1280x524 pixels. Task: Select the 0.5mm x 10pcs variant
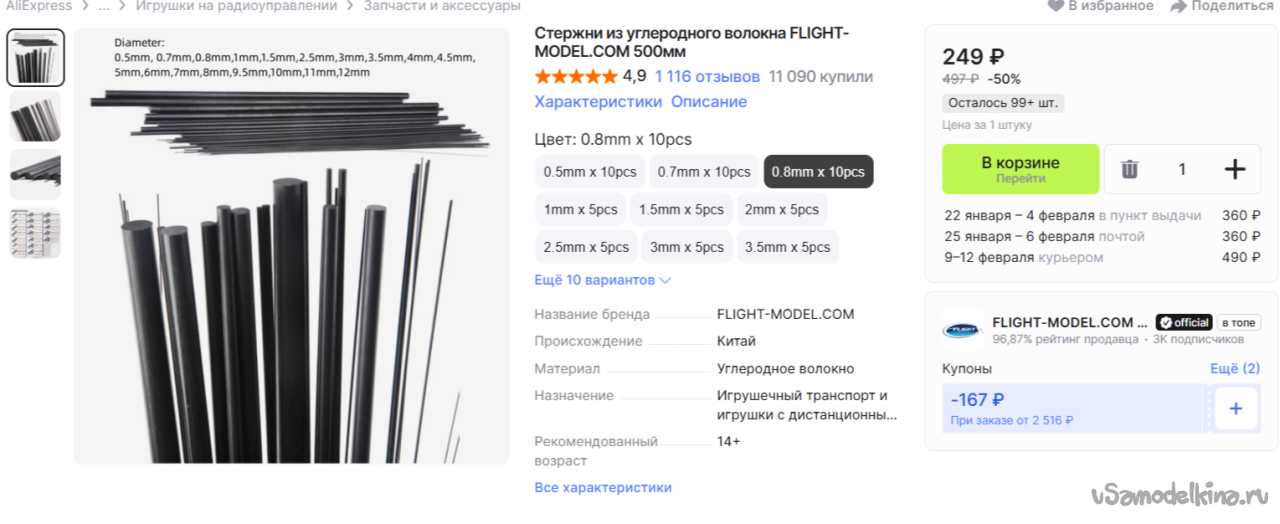[x=590, y=172]
